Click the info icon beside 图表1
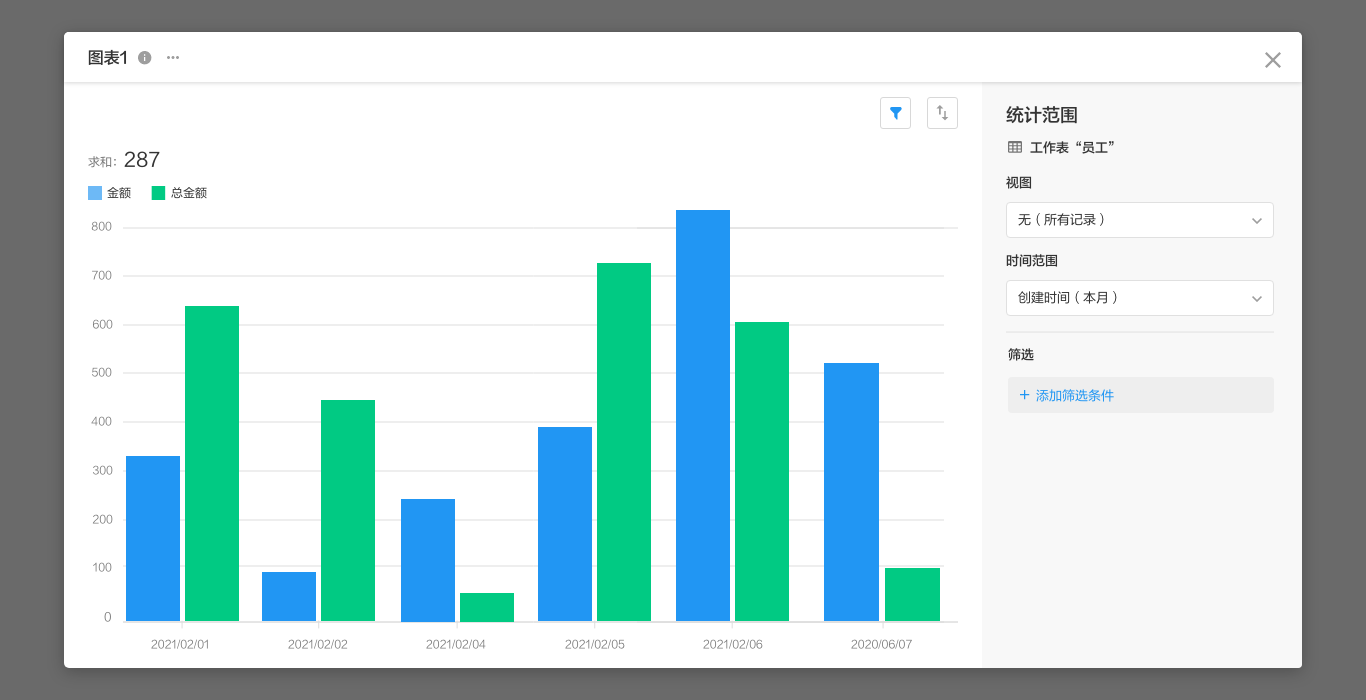The height and width of the screenshot is (700, 1366). tap(145, 58)
